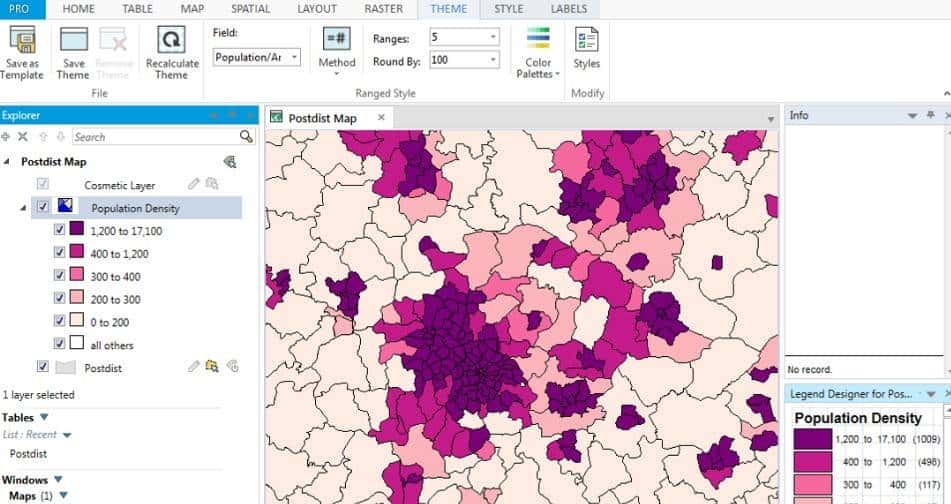Switch to the SPATIAL ribbon tab
This screenshot has height=504, width=951.
tap(250, 9)
